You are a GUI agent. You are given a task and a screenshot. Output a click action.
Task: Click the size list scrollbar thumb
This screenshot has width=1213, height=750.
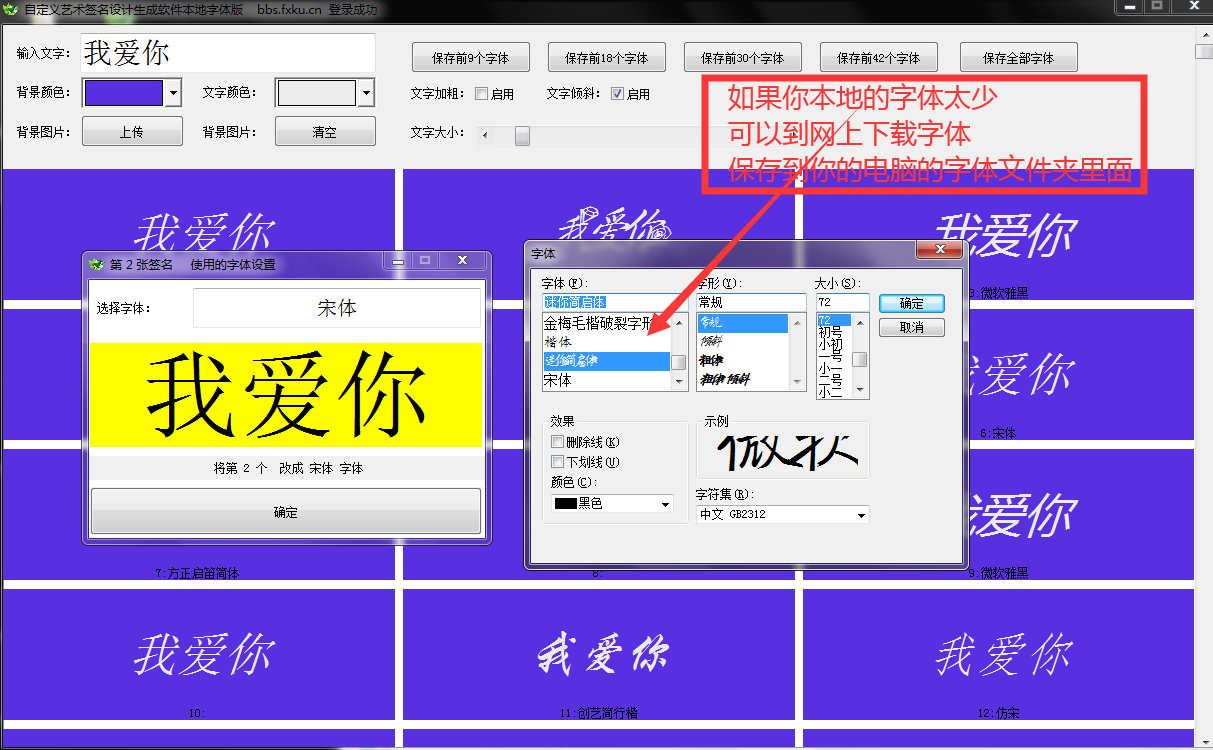point(860,360)
